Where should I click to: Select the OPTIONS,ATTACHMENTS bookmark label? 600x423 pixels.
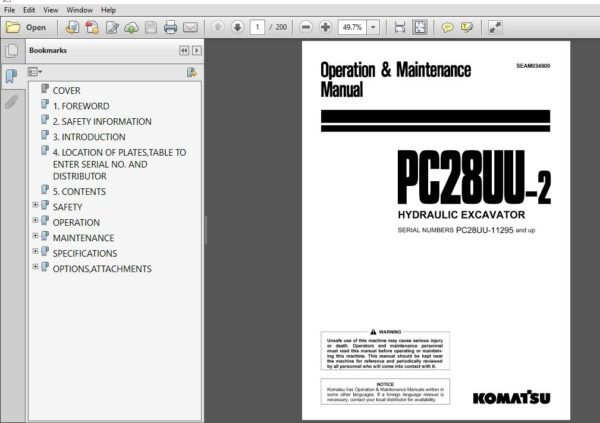pyautogui.click(x=102, y=269)
